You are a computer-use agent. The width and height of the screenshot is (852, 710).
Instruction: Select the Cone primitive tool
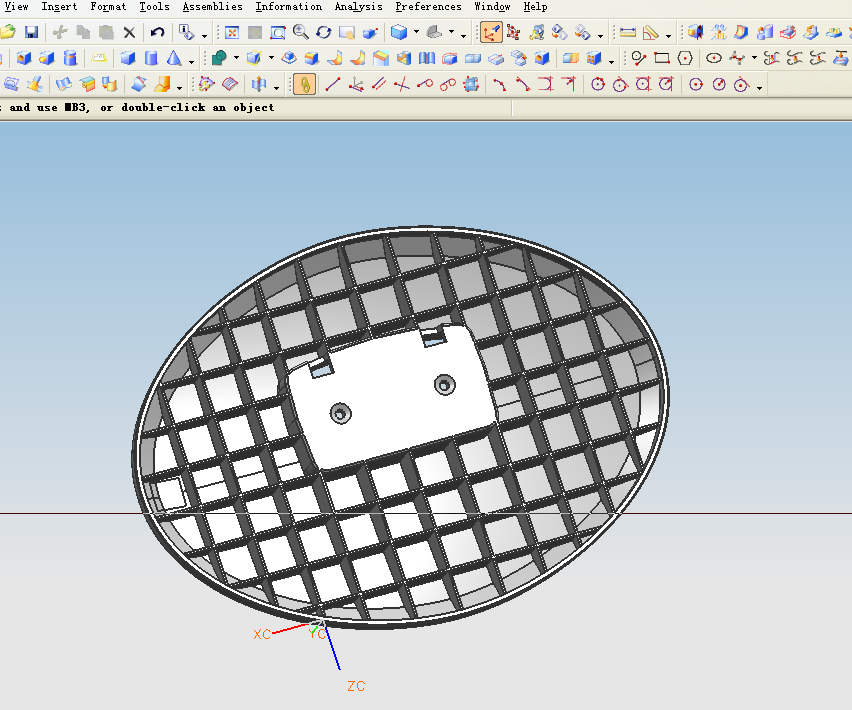(174, 58)
